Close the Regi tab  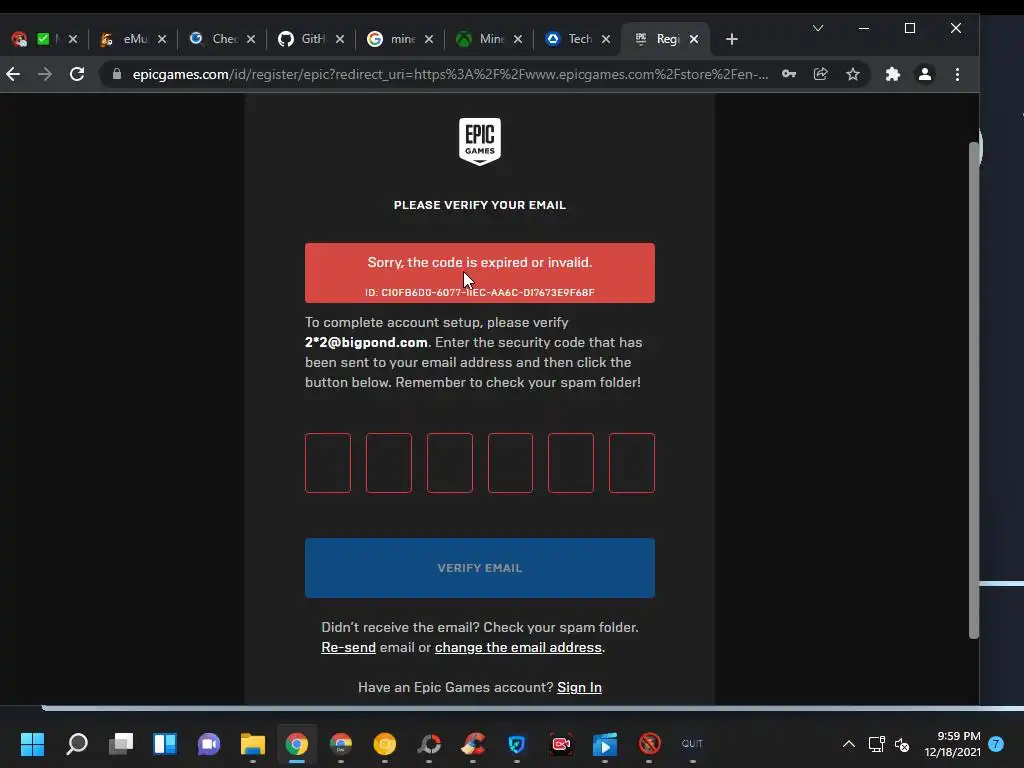(694, 39)
